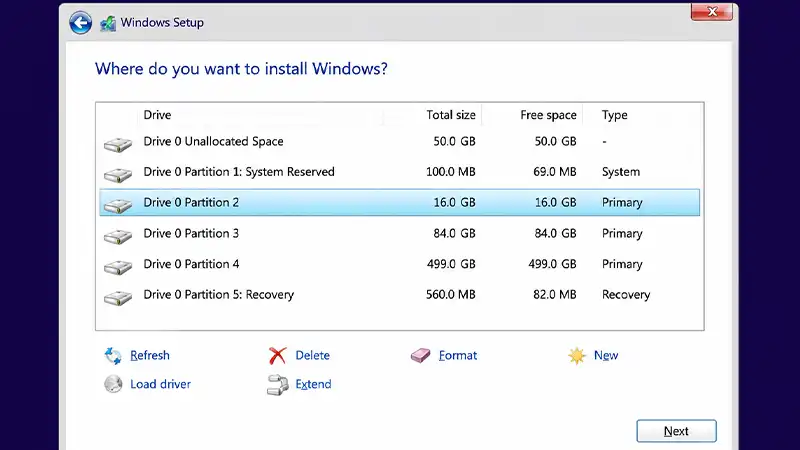Click the red X Delete icon
This screenshot has width=800, height=450.
[x=278, y=356]
